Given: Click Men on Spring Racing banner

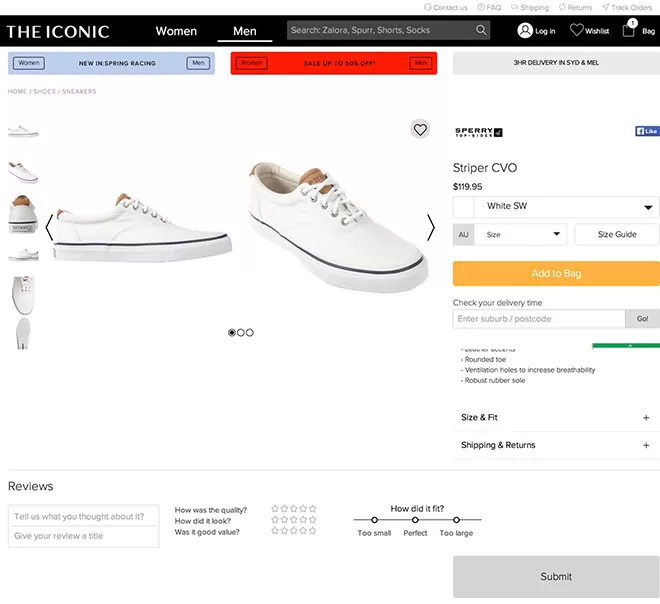Looking at the screenshot, I should [198, 63].
